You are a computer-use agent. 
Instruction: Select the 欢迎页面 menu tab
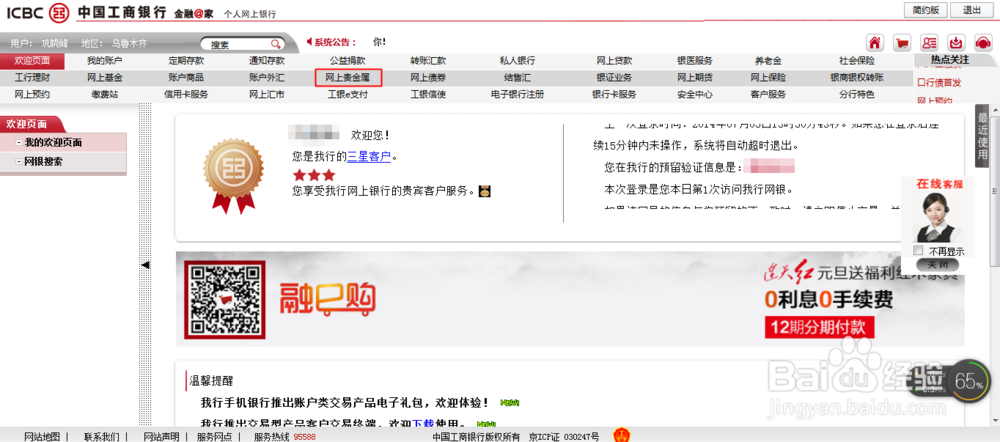pyautogui.click(x=33, y=61)
